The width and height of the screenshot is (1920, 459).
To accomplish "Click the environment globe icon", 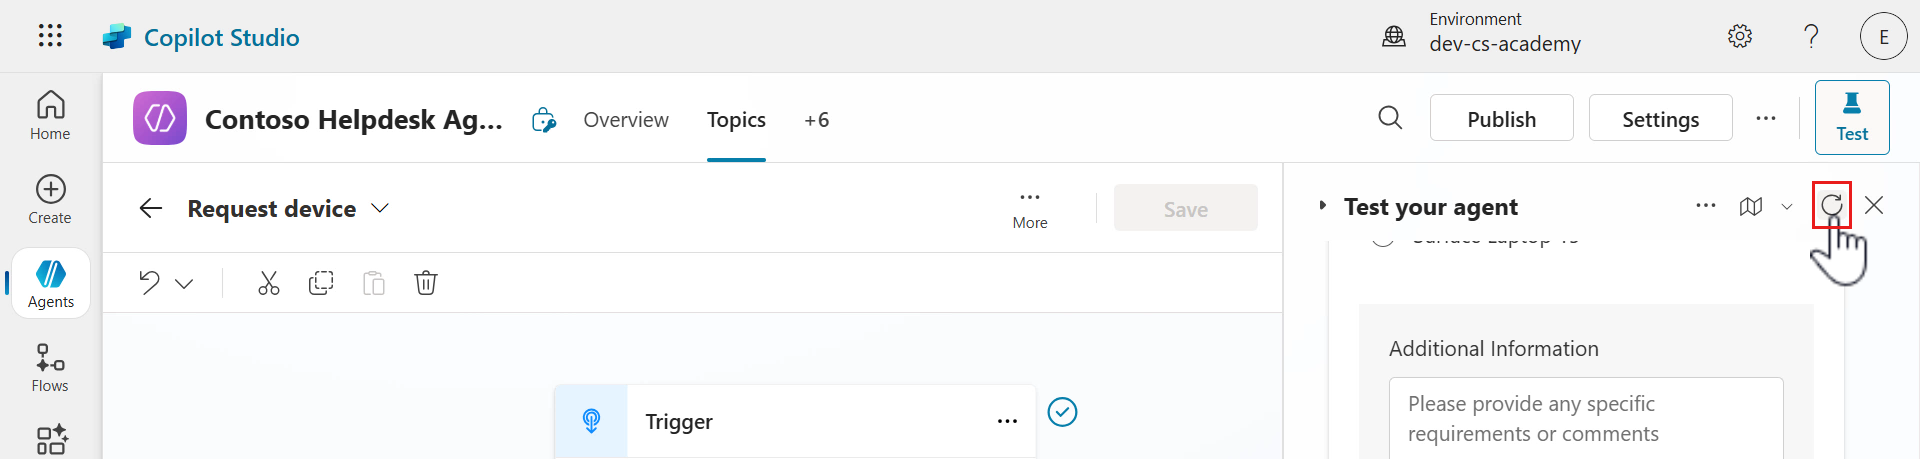I will pos(1394,37).
